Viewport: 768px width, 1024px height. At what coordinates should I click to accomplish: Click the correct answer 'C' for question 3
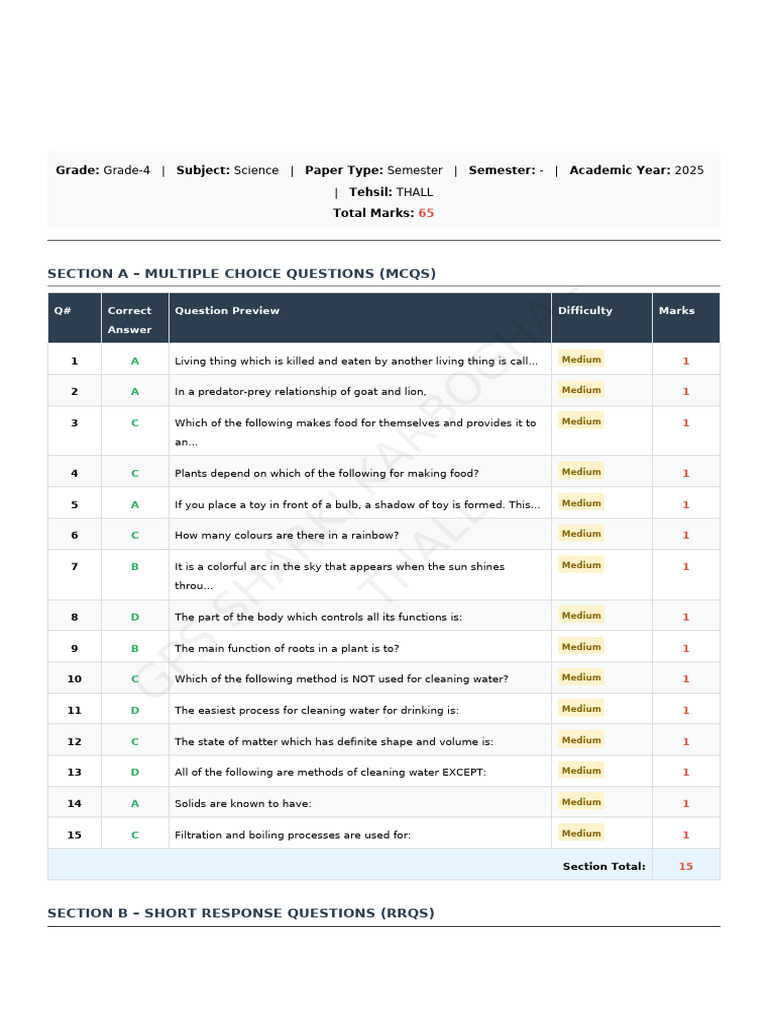coord(135,423)
